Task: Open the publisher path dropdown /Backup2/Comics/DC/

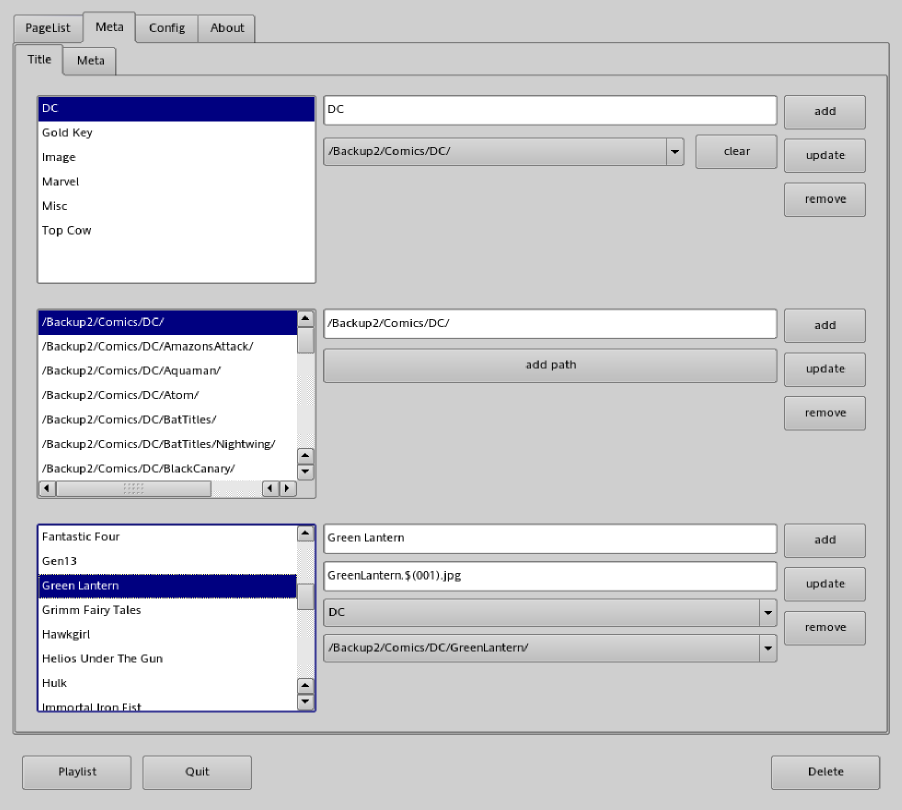Action: pos(503,151)
